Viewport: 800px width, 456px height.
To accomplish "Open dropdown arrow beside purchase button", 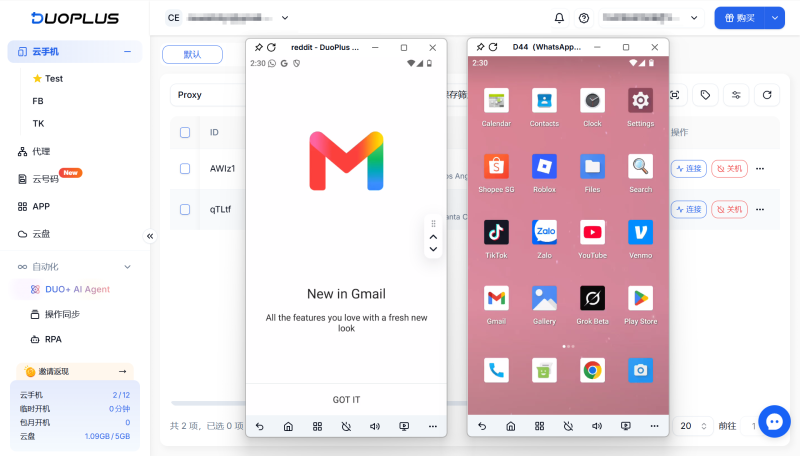I will (x=774, y=18).
